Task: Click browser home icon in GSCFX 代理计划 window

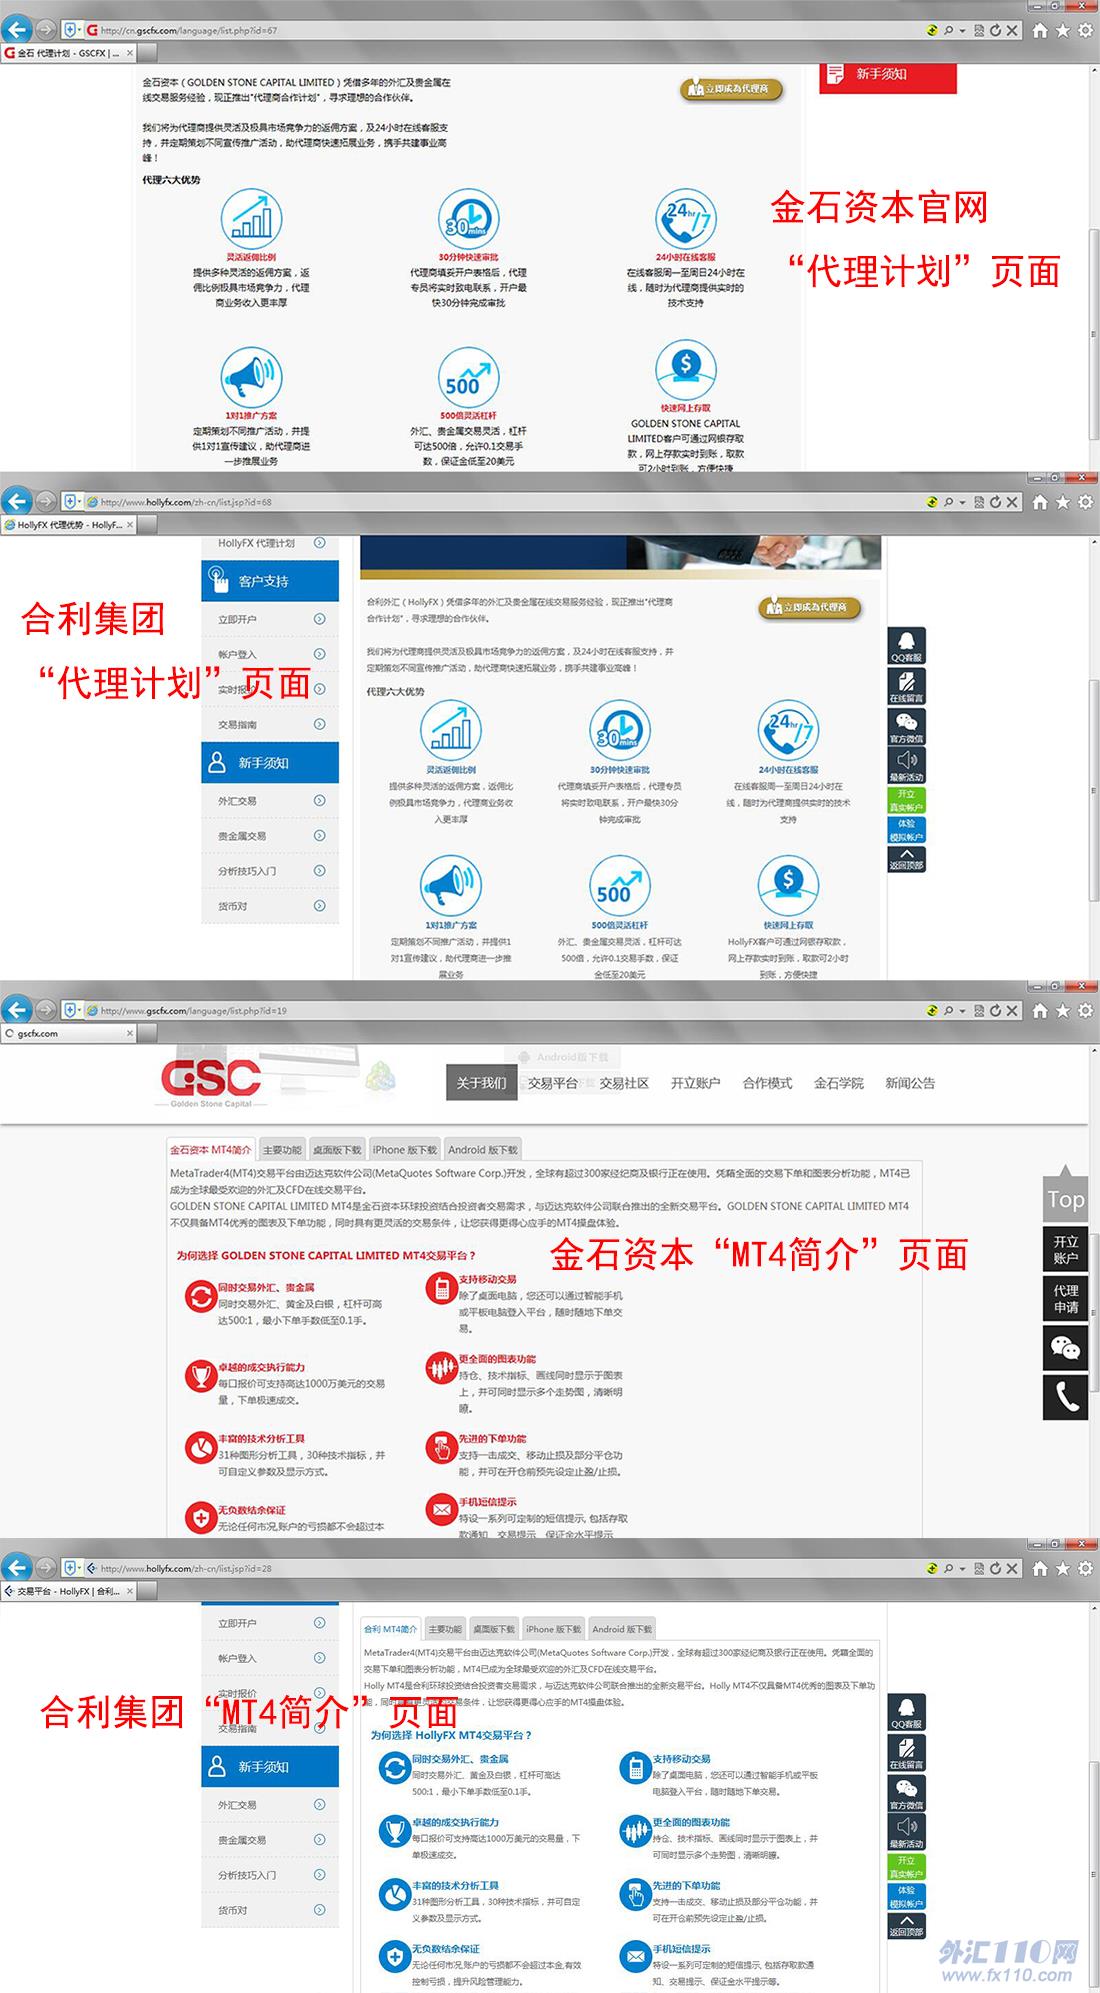Action: pos(1040,30)
